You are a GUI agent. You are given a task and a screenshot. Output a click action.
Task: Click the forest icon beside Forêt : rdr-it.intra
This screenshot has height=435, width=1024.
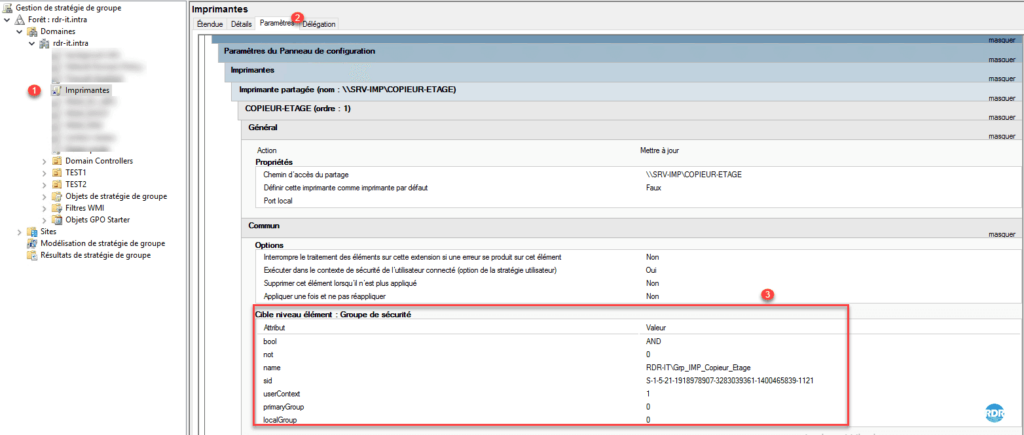coord(19,20)
